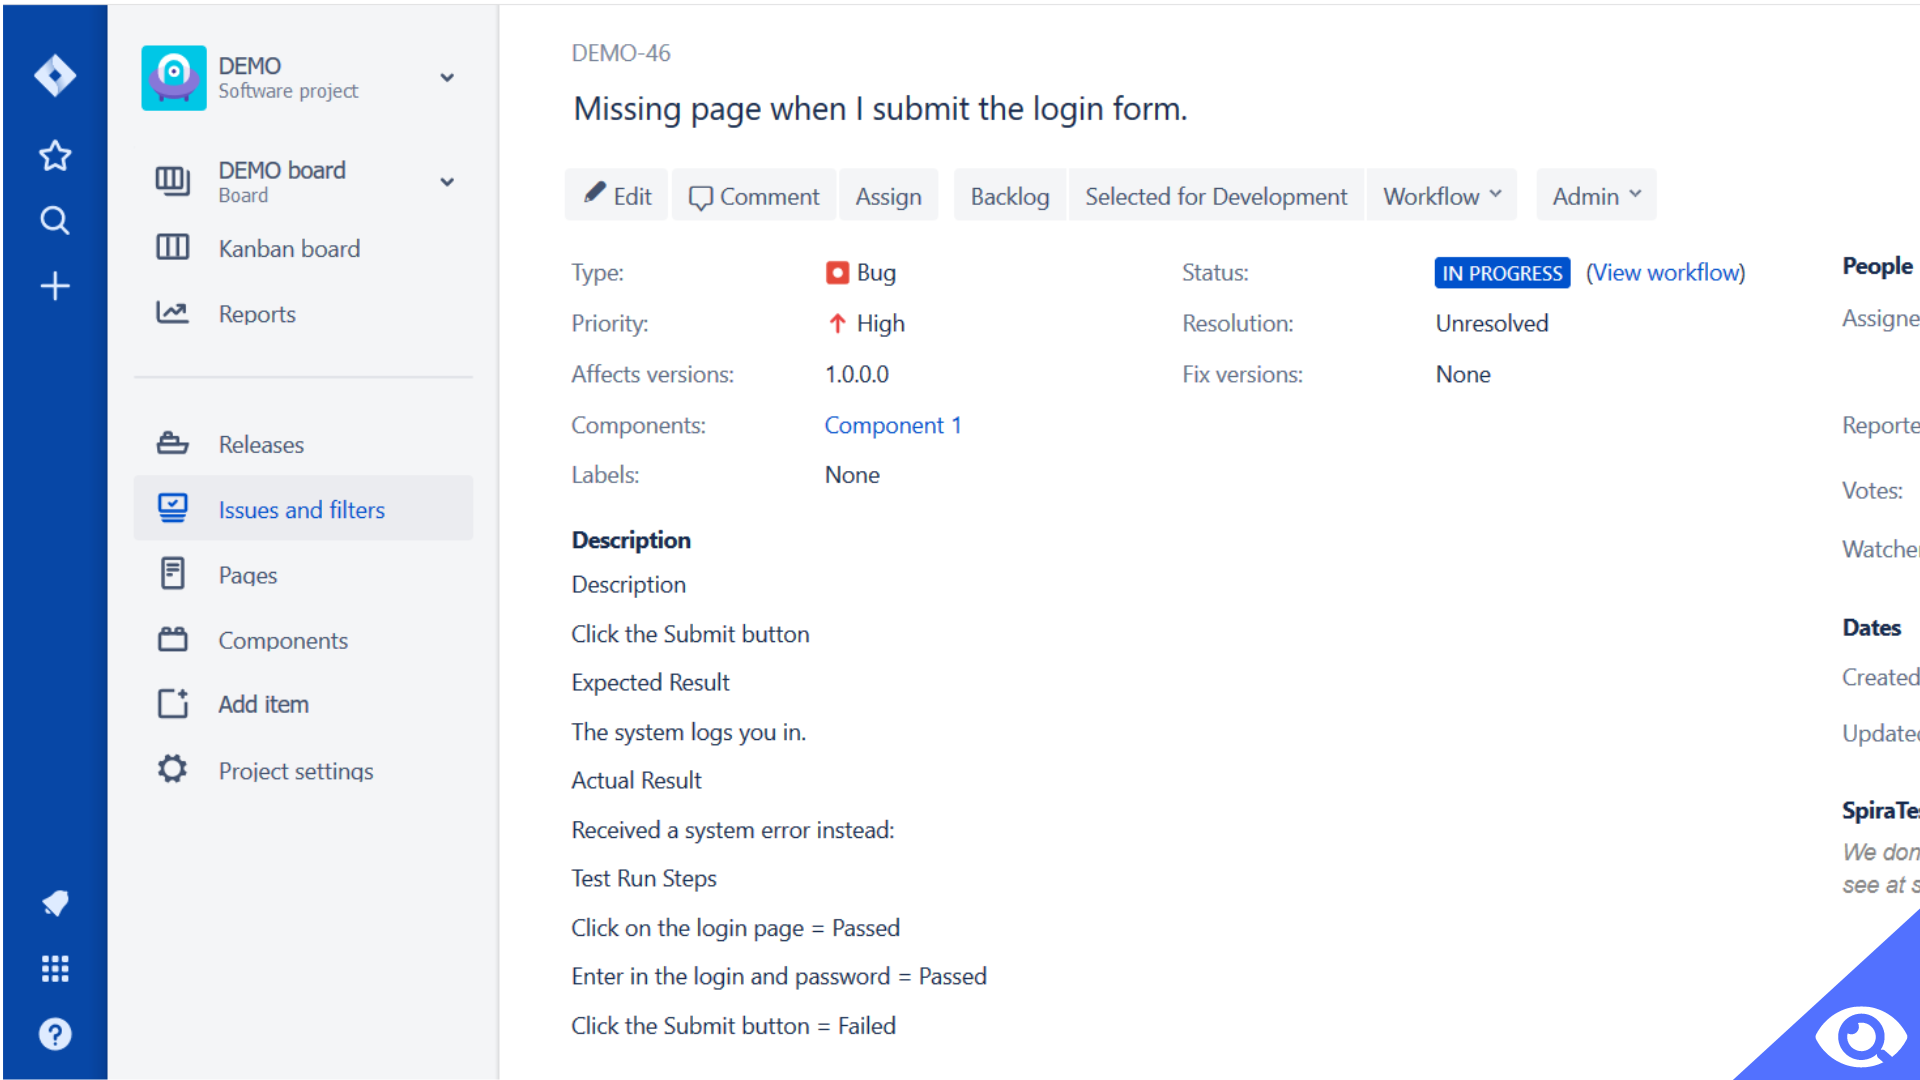Click the IN PROGRESS status badge
This screenshot has height=1080, width=1920.
(1502, 273)
